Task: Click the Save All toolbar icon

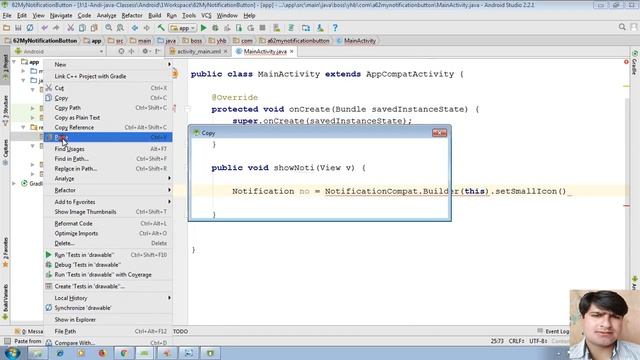Action: coord(18,28)
